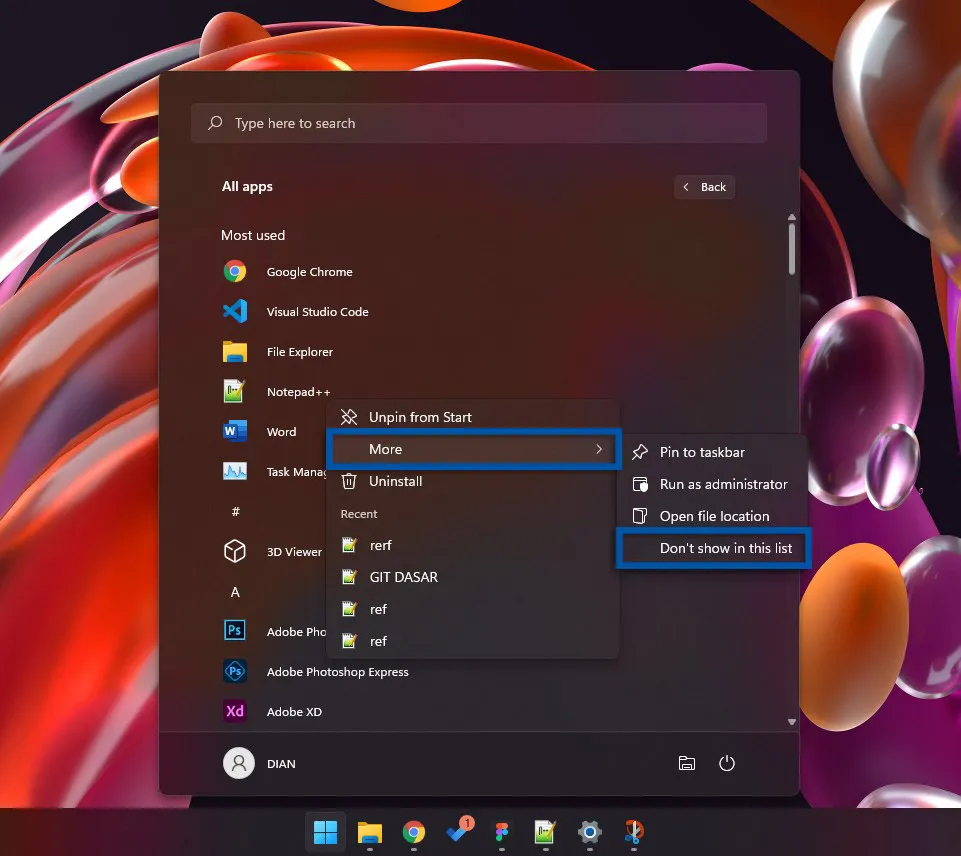This screenshot has width=961, height=856.
Task: Open the DIAN user account menu
Action: click(x=260, y=764)
